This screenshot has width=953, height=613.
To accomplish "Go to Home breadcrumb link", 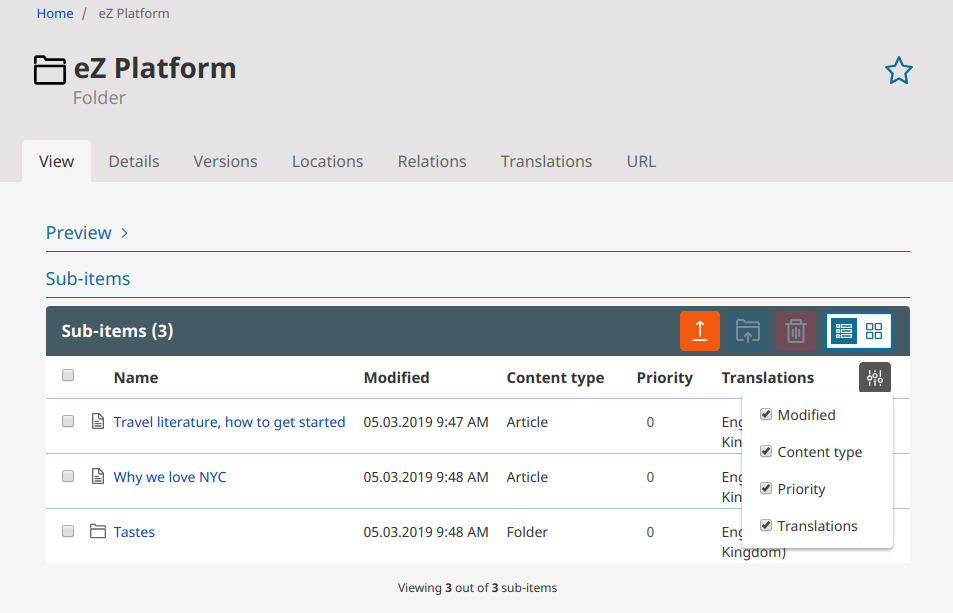I will pos(55,14).
